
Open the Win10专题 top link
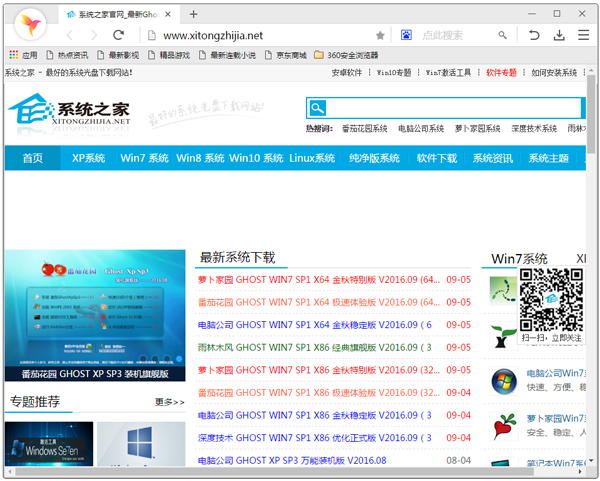coord(394,73)
